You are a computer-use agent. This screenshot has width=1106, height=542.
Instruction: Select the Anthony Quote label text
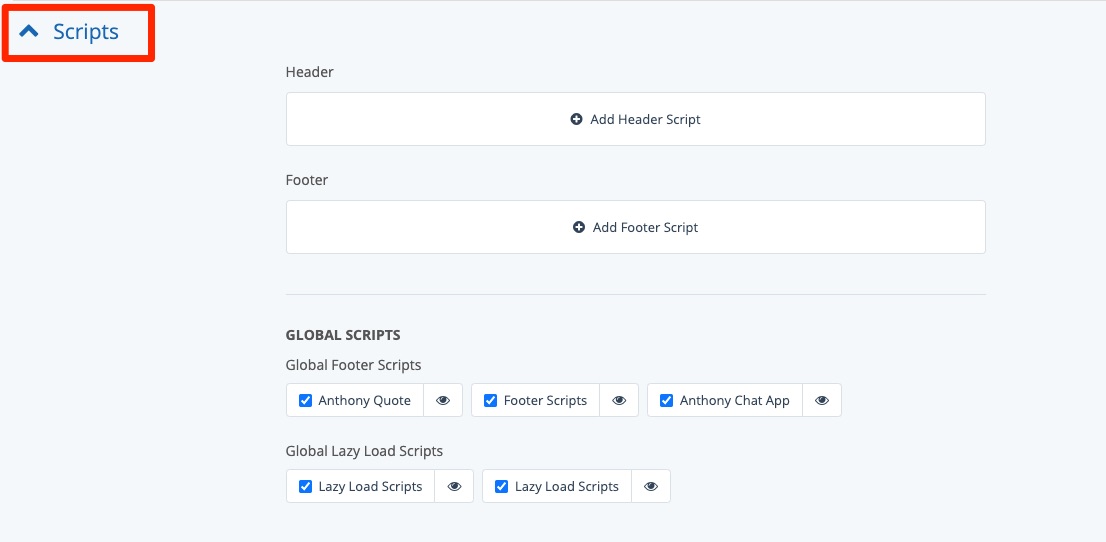(364, 400)
